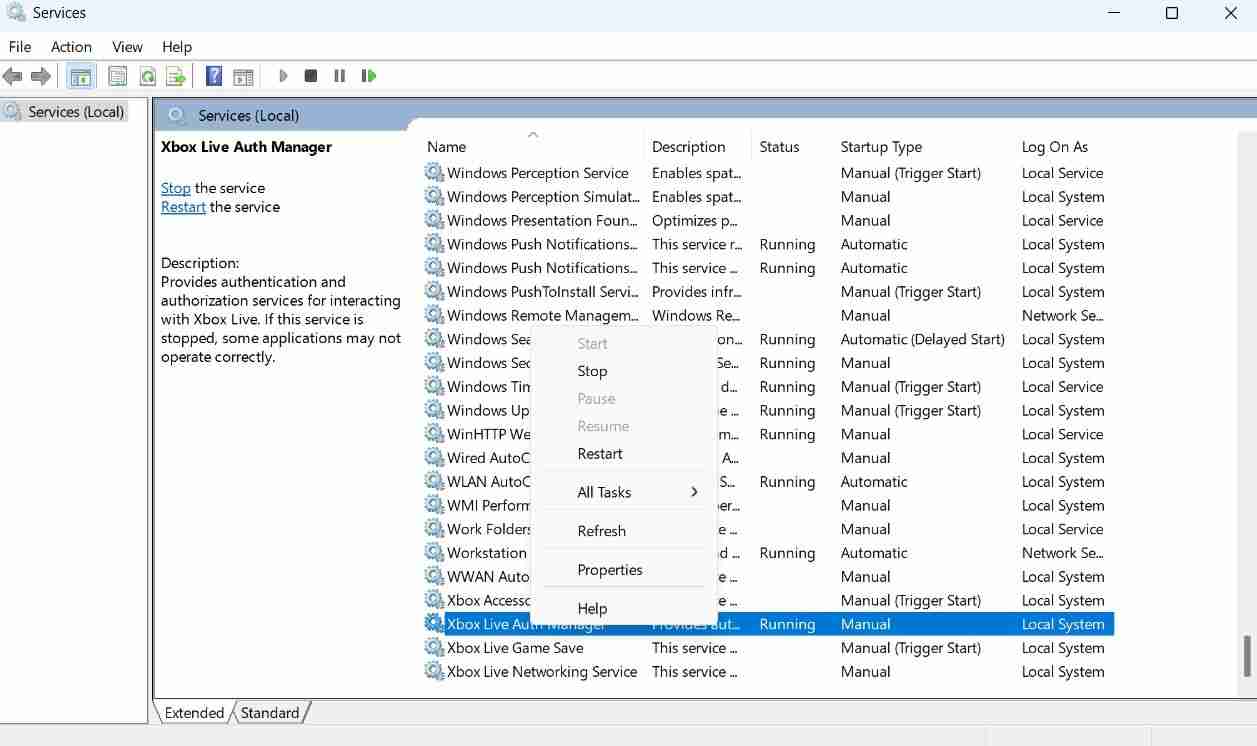This screenshot has height=746, width=1257.
Task: Click the Restart the service link
Action: 183,207
